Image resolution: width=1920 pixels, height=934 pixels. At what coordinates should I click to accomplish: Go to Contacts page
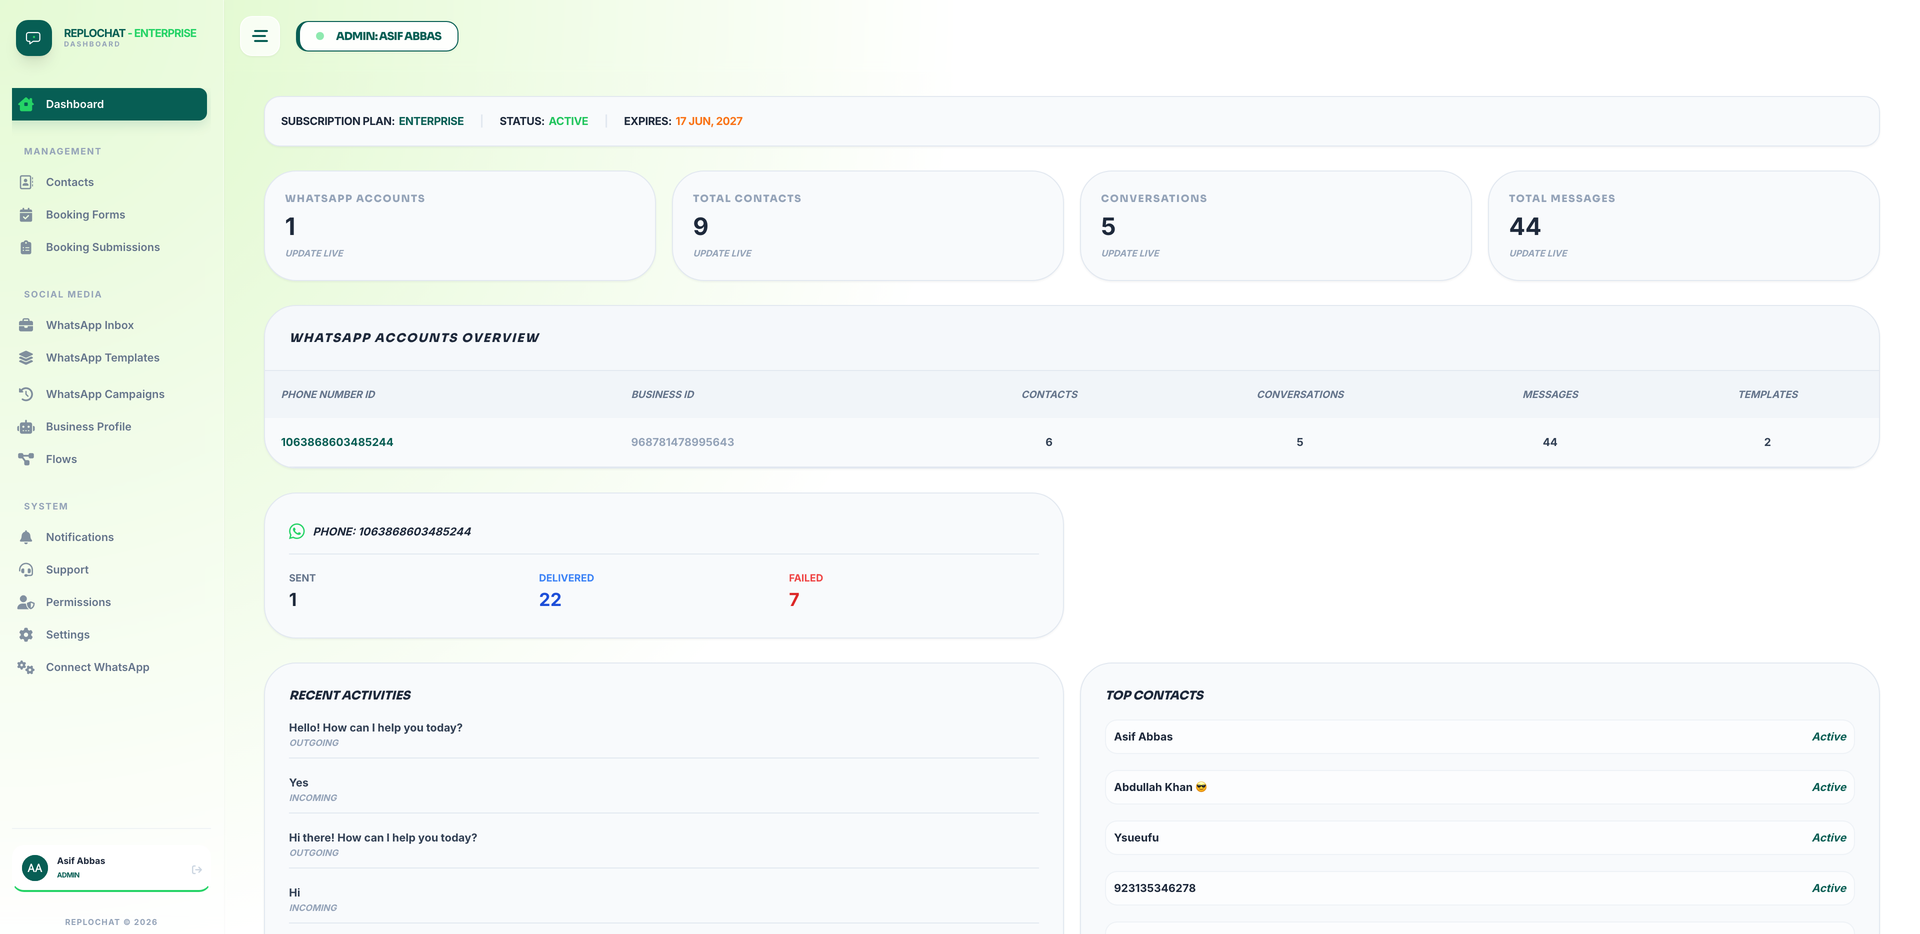109,182
